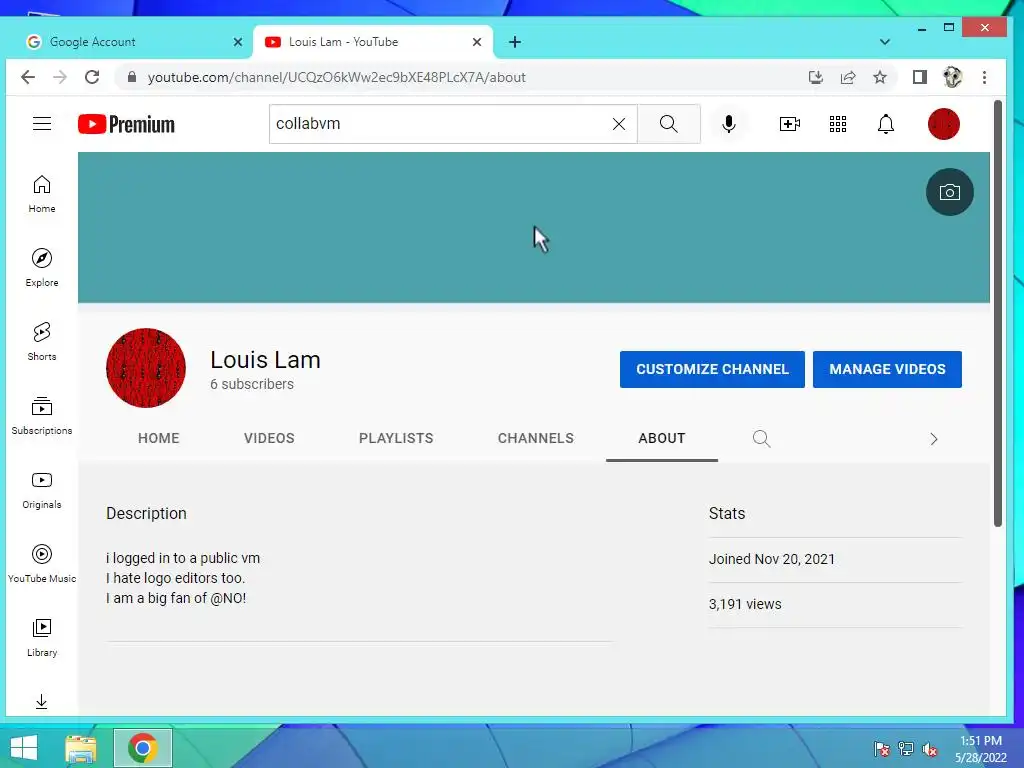Click '3,191 views' stat
Image resolution: width=1024 pixels, height=768 pixels.
click(x=744, y=604)
